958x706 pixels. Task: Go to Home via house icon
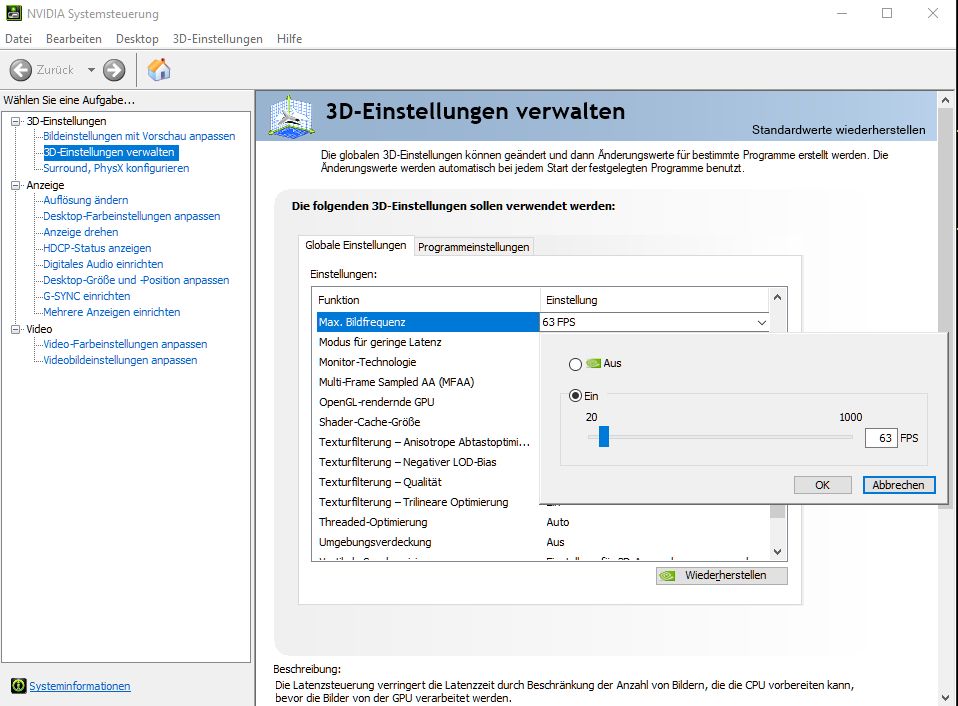(x=159, y=70)
